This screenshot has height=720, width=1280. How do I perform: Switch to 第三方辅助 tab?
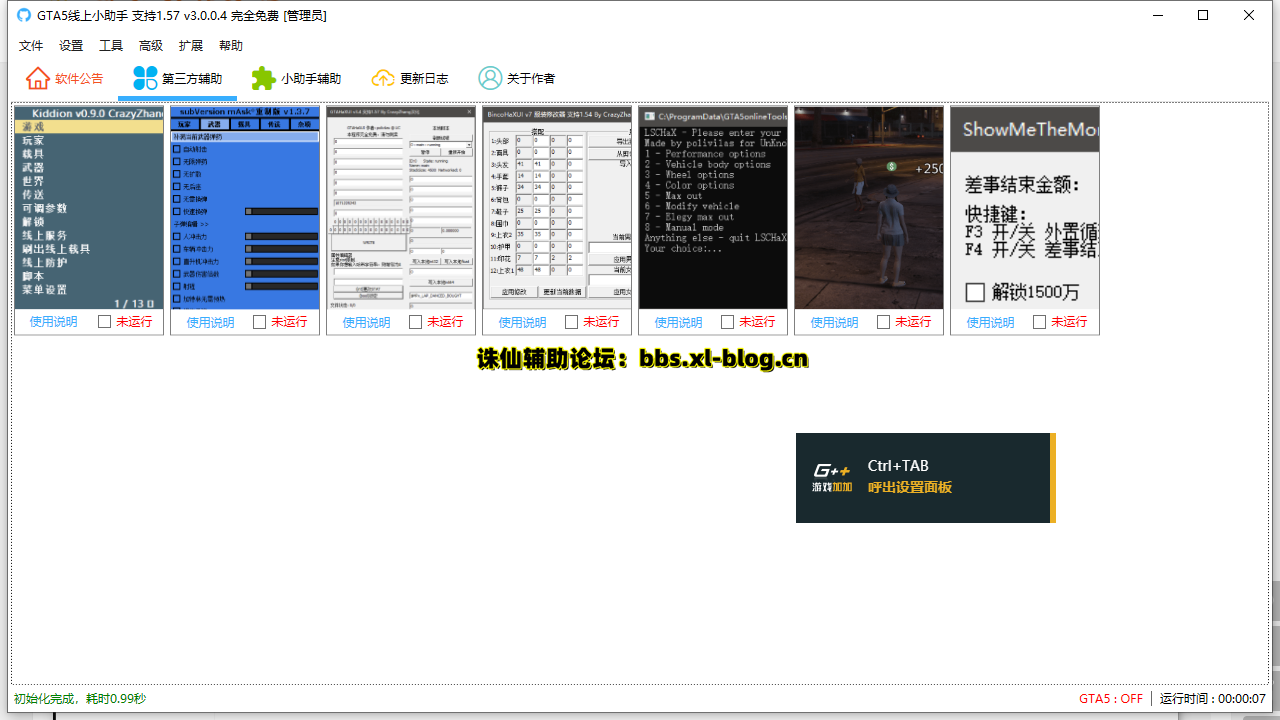[x=177, y=78]
